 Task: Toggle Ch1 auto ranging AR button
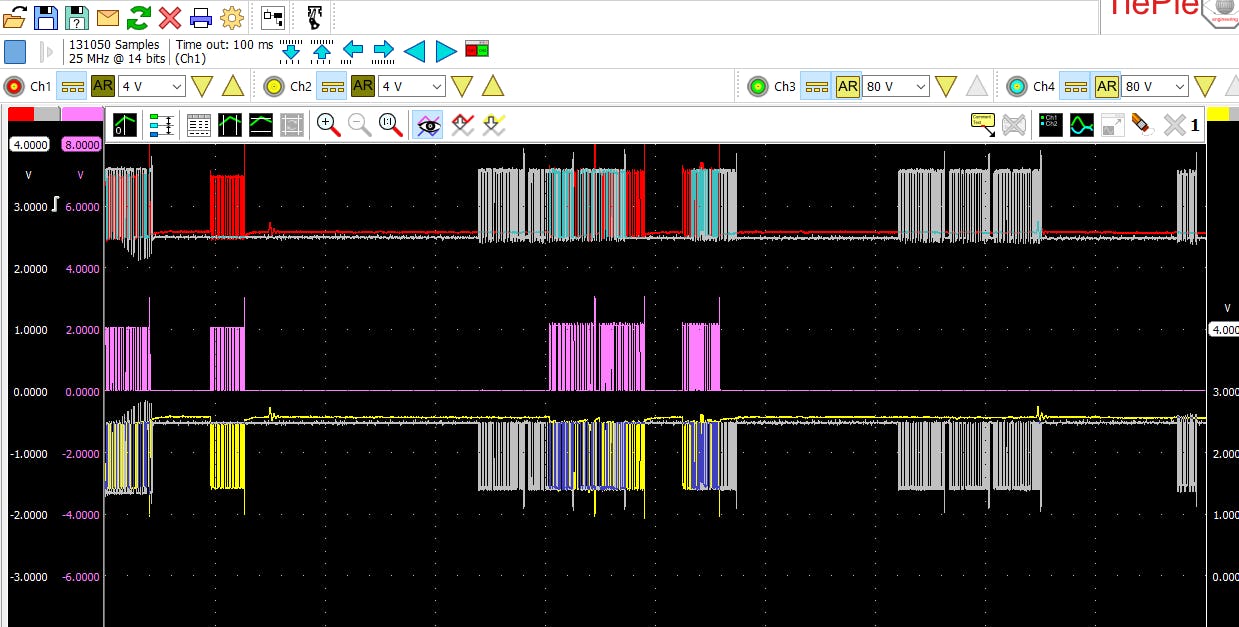(x=102, y=86)
